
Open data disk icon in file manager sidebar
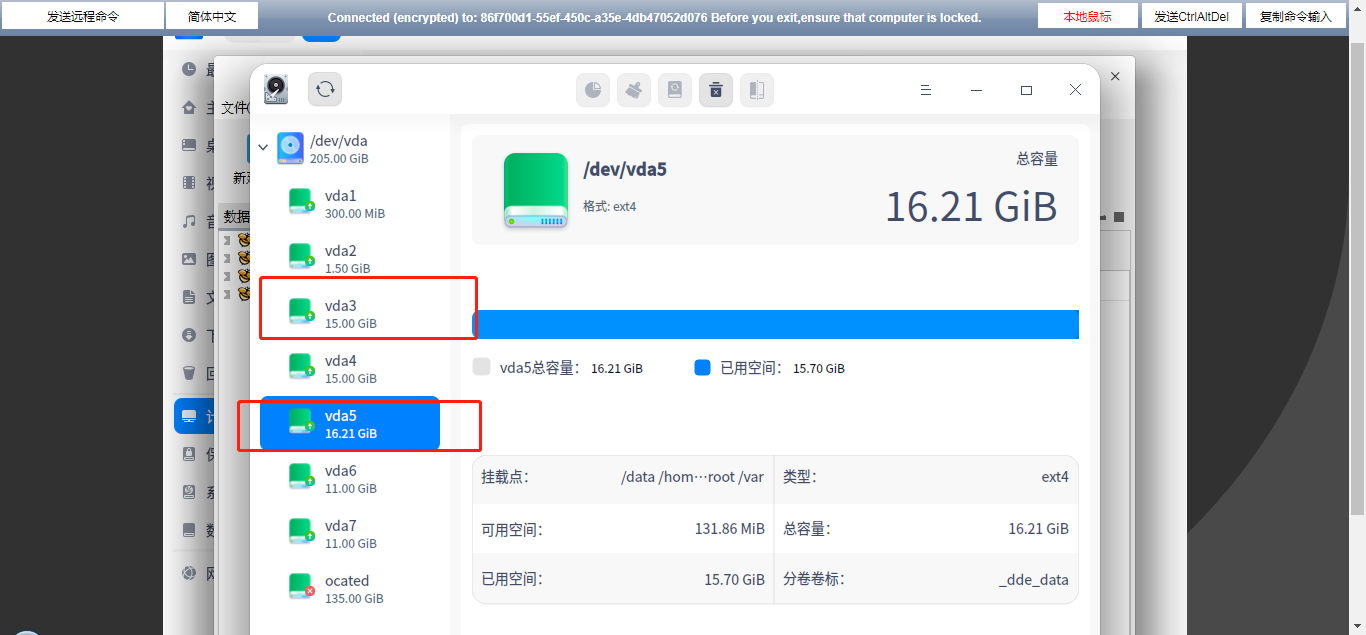(x=189, y=530)
